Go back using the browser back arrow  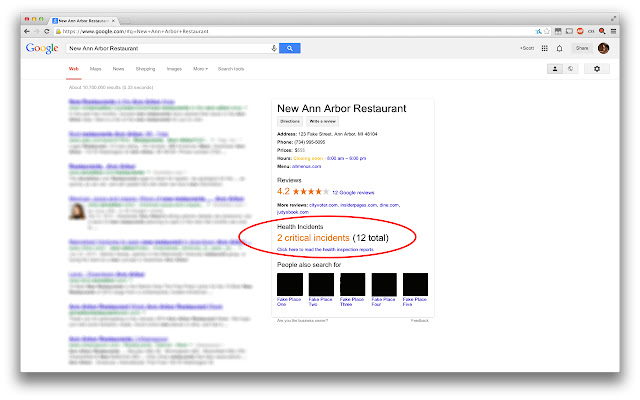coord(27,31)
